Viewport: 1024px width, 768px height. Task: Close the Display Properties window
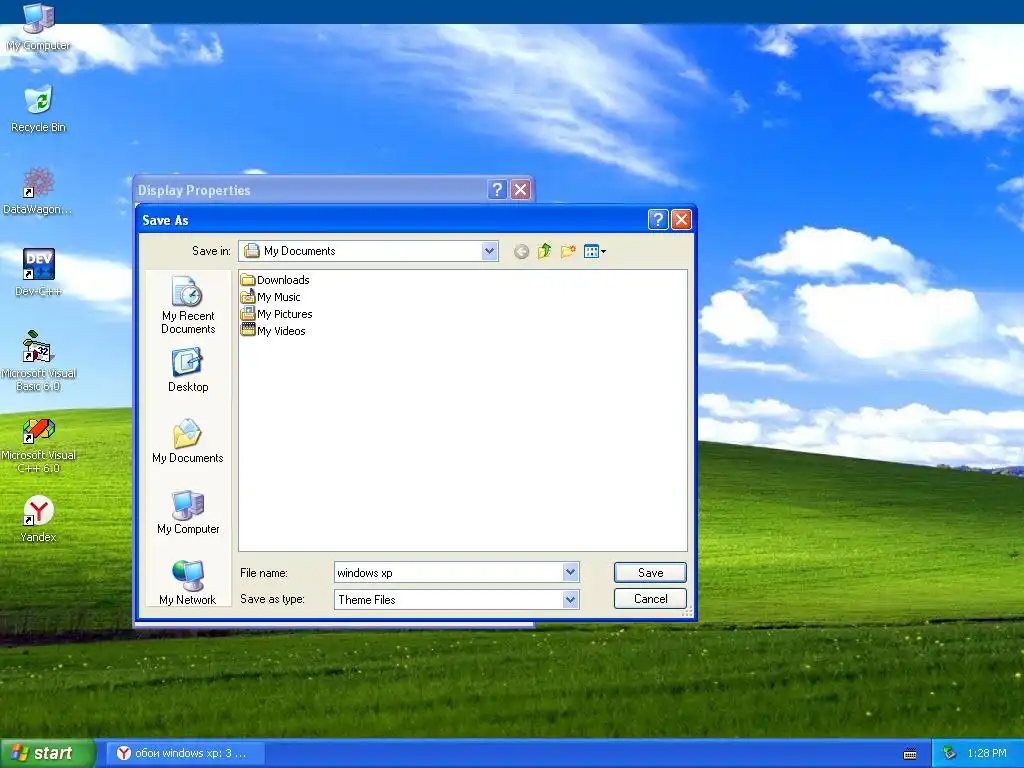[520, 189]
